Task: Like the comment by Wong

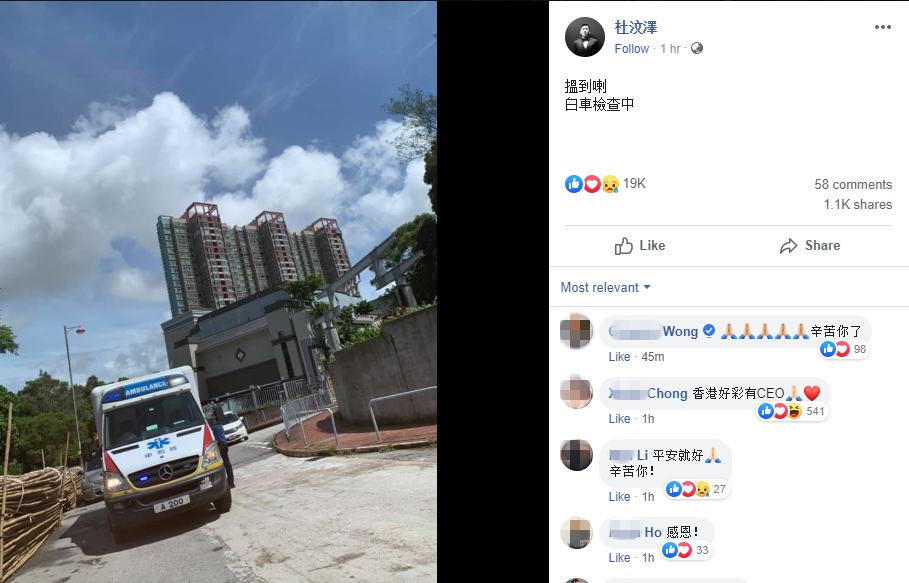Action: [x=619, y=357]
